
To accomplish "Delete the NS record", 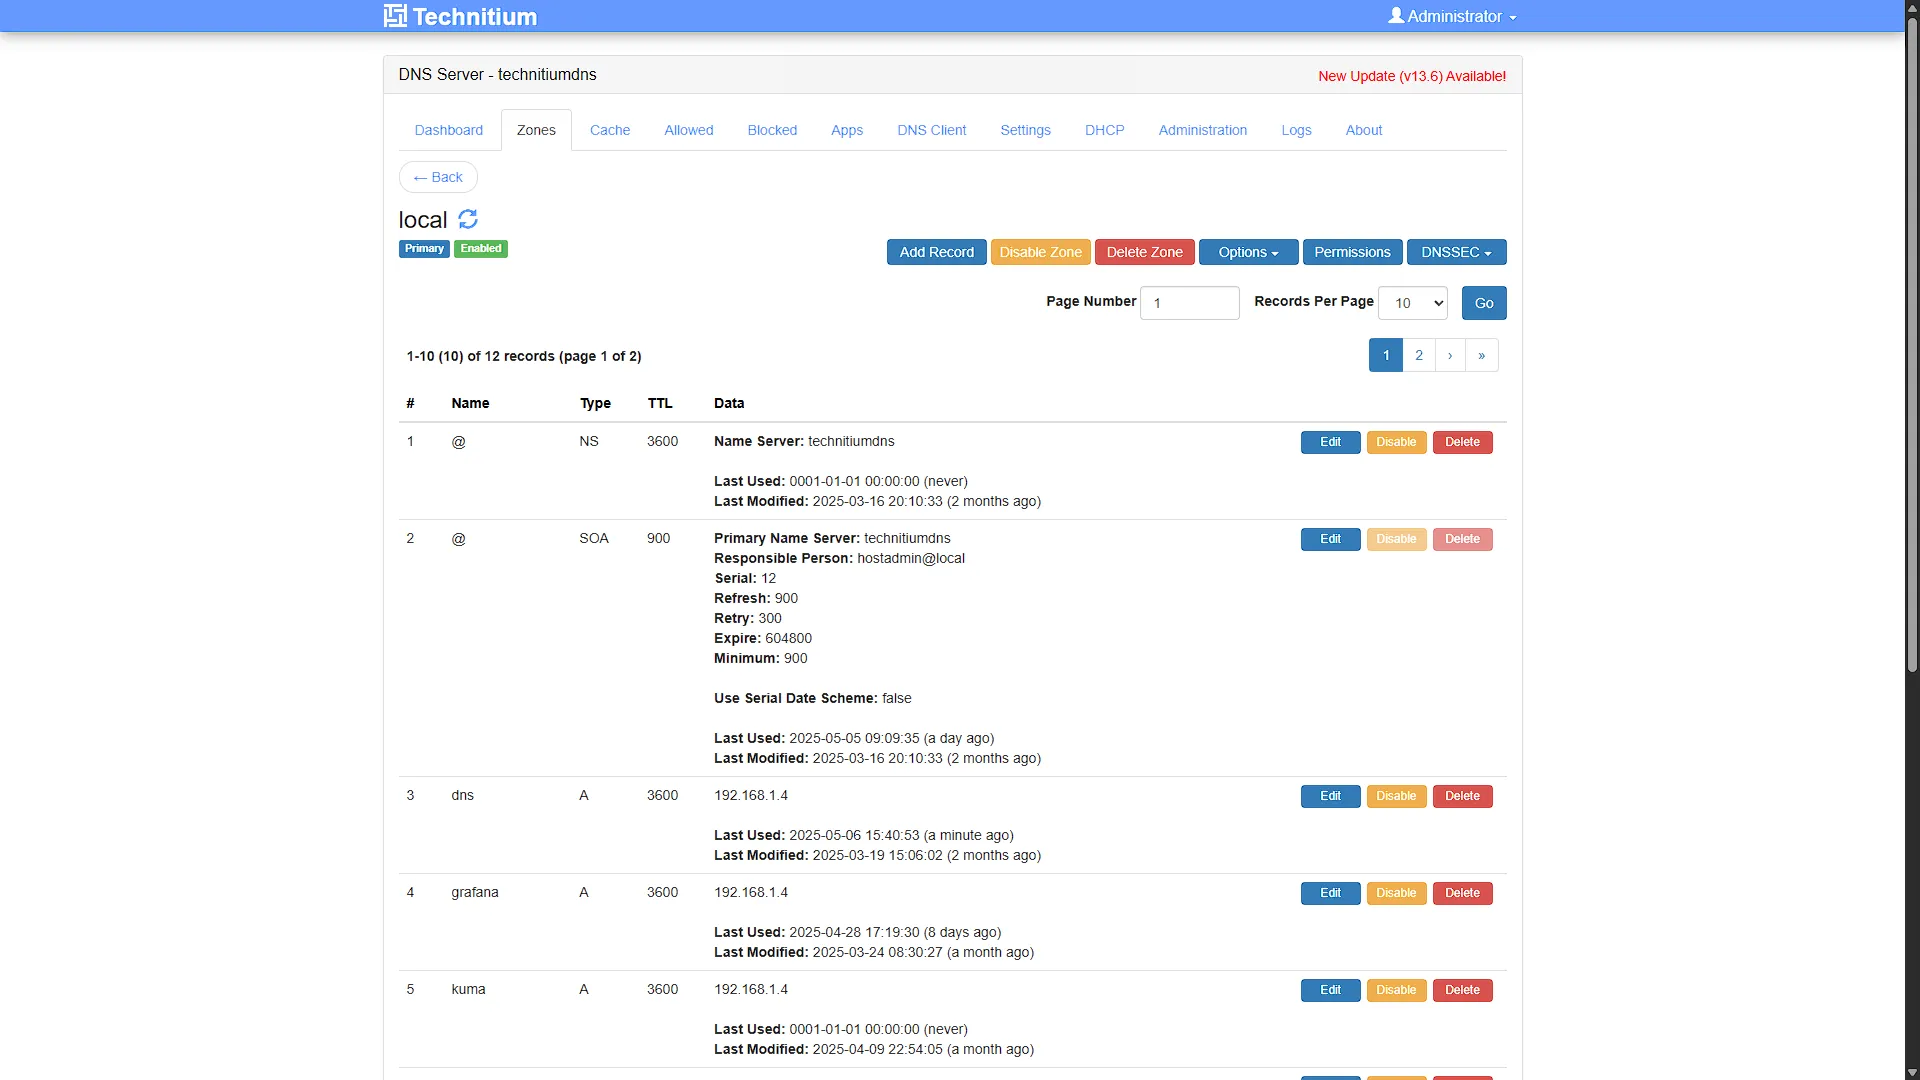I will 1463,442.
